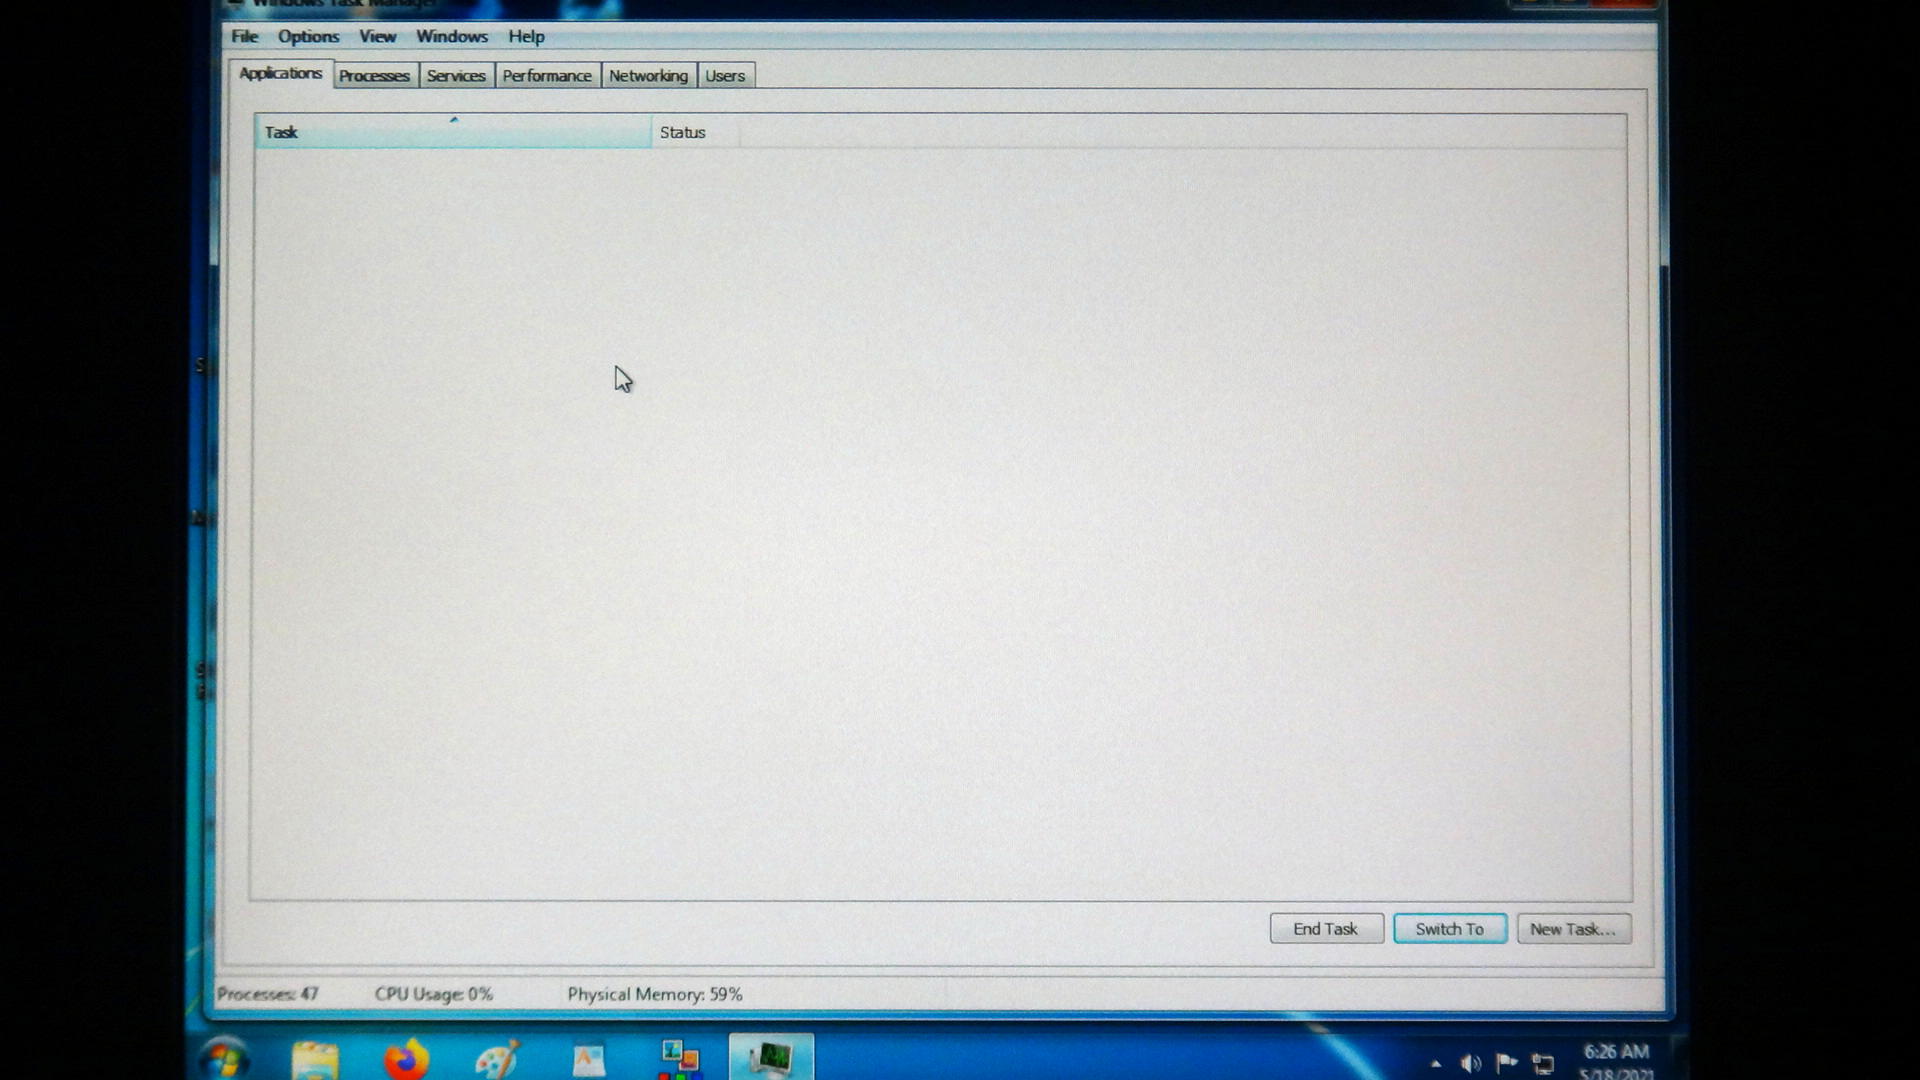This screenshot has width=1920, height=1080.
Task: Show hidden system tray icons
Action: coord(1436,1064)
